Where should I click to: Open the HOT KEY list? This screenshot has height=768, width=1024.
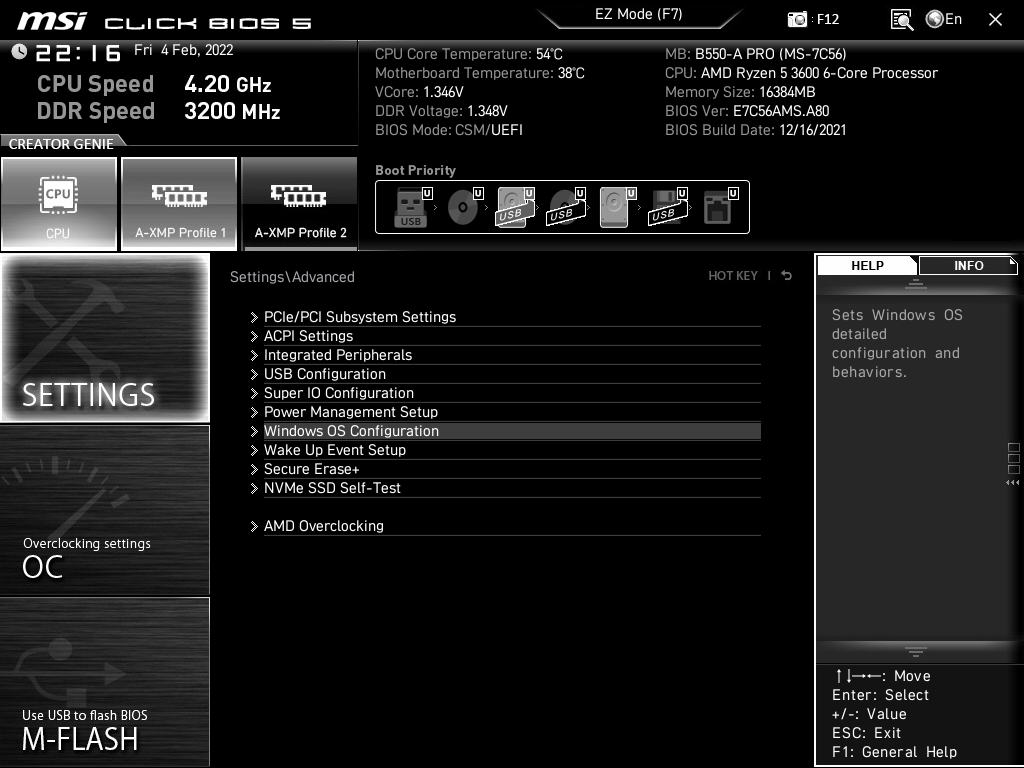tap(733, 276)
